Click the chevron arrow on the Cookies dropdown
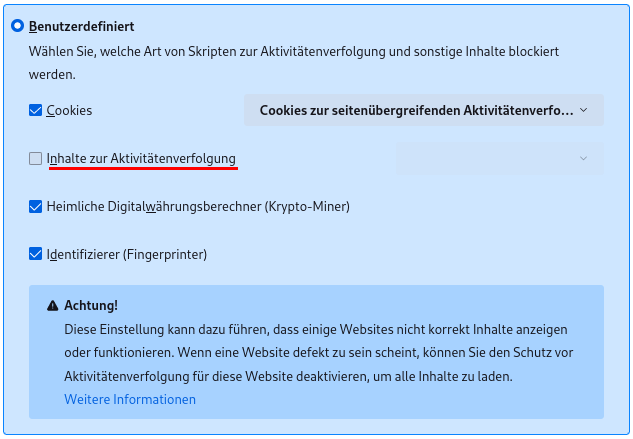 click(584, 110)
